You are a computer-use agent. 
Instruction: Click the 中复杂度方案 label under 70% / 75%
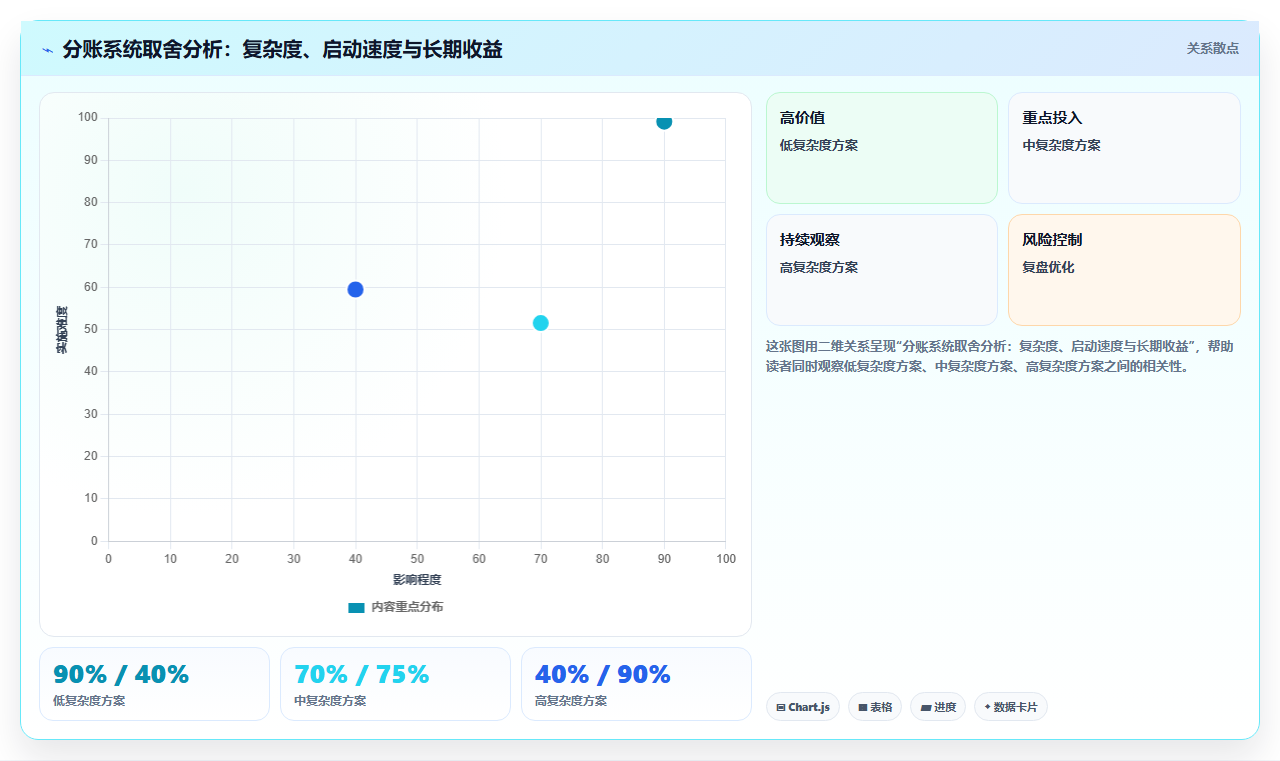[330, 701]
